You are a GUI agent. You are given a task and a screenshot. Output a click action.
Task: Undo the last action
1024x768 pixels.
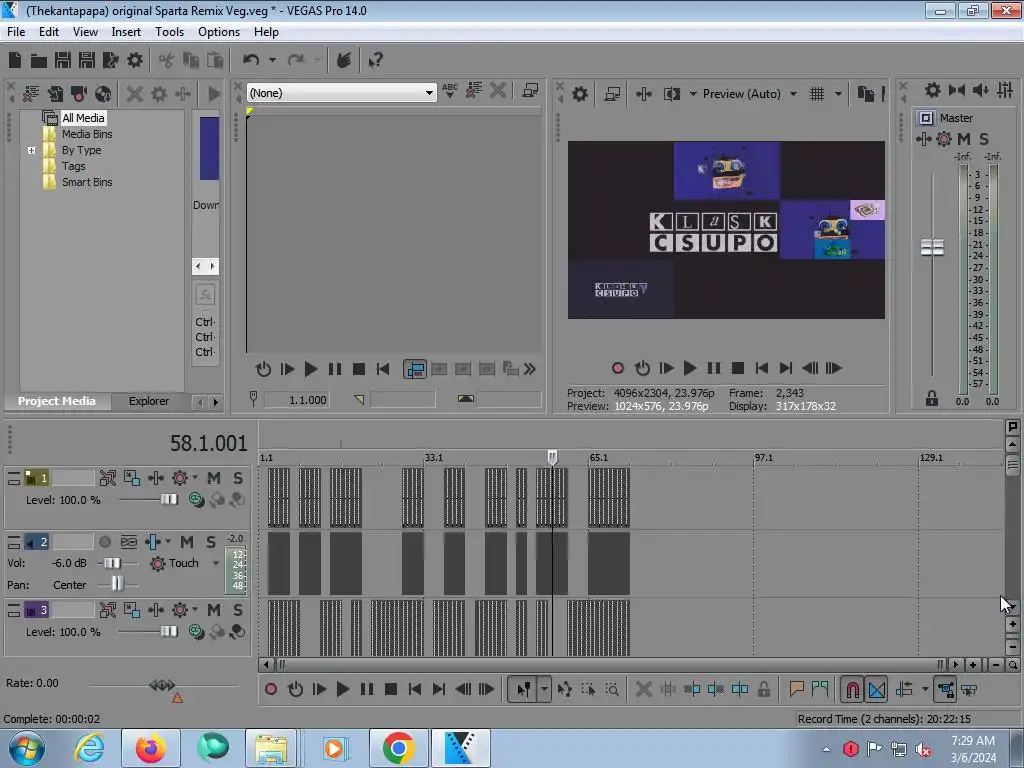click(x=250, y=60)
